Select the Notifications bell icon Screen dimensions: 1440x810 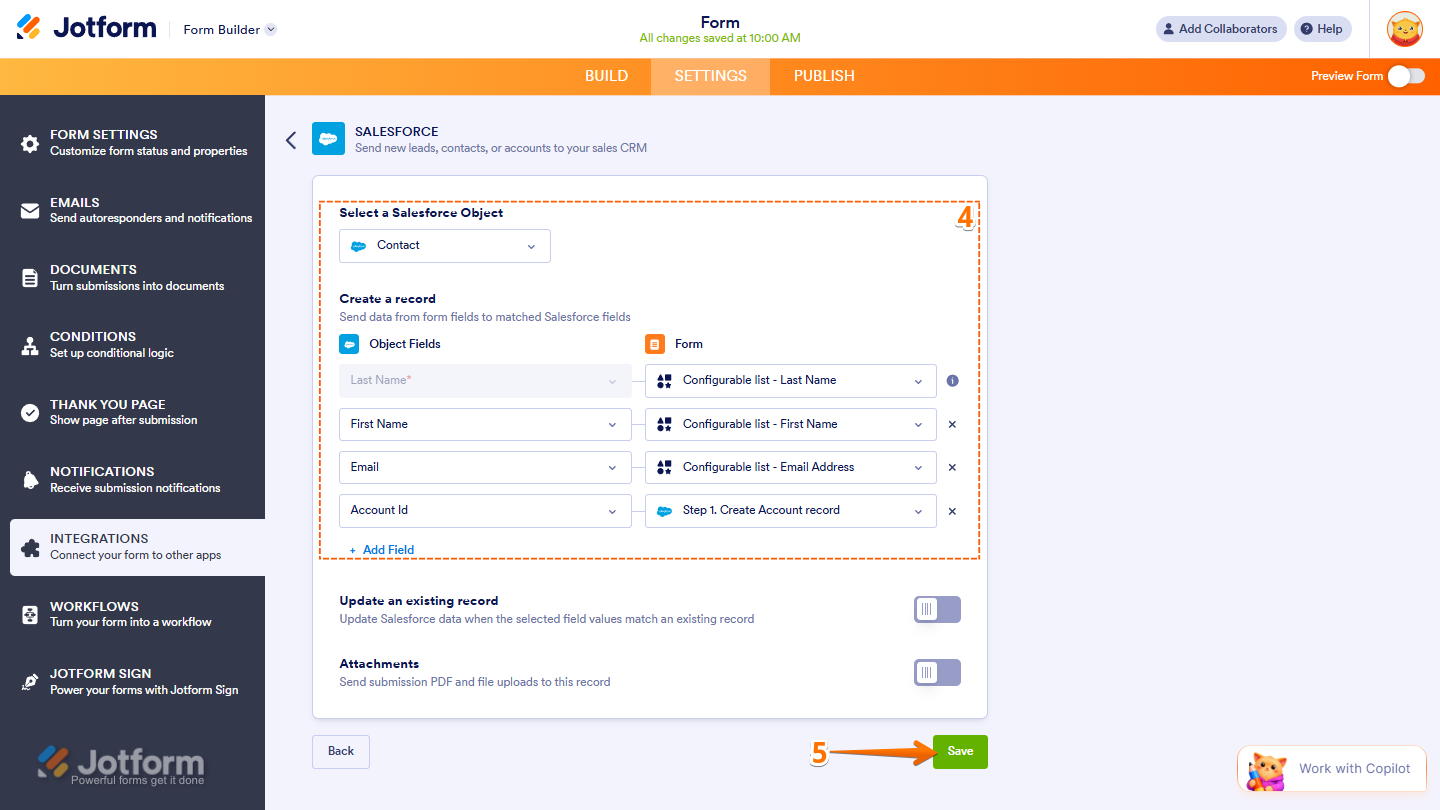[x=30, y=479]
